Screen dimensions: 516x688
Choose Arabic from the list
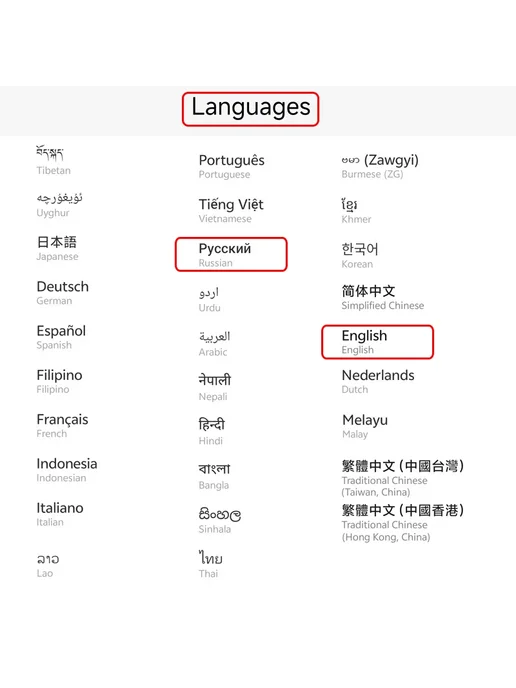pyautogui.click(x=214, y=344)
